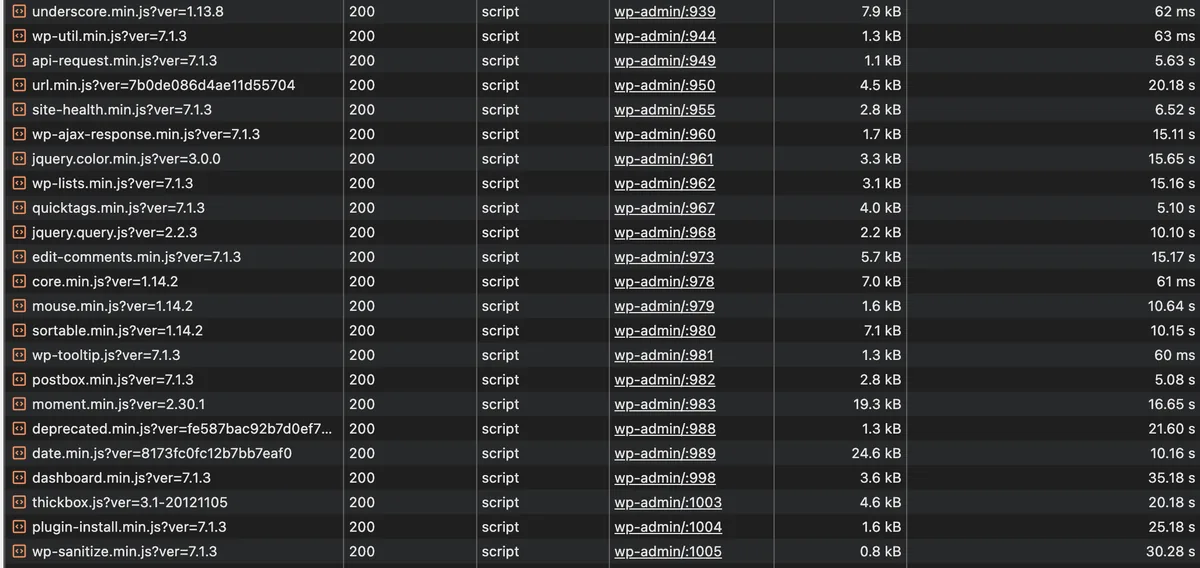Select request url.min.js?ver=7b0de086d4ae11d55704

tap(164, 85)
